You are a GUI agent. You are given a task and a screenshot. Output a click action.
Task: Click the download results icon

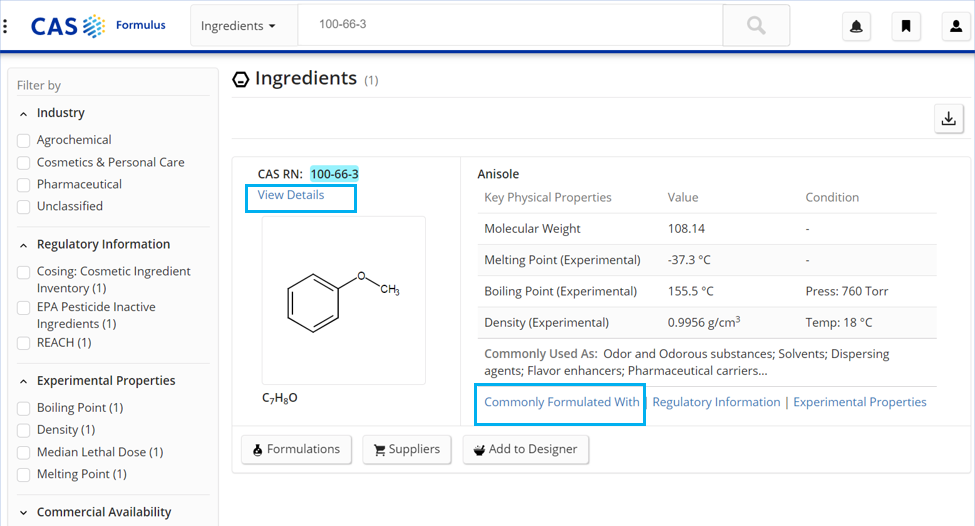[x=949, y=118]
